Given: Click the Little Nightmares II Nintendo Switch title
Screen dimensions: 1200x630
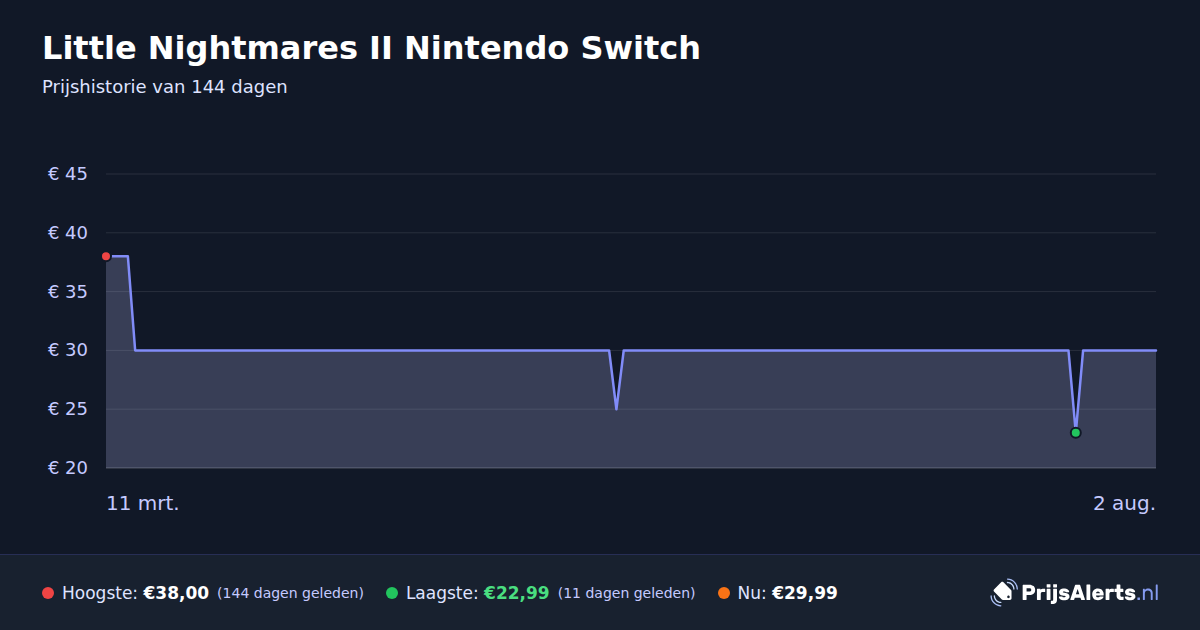Looking at the screenshot, I should (371, 48).
